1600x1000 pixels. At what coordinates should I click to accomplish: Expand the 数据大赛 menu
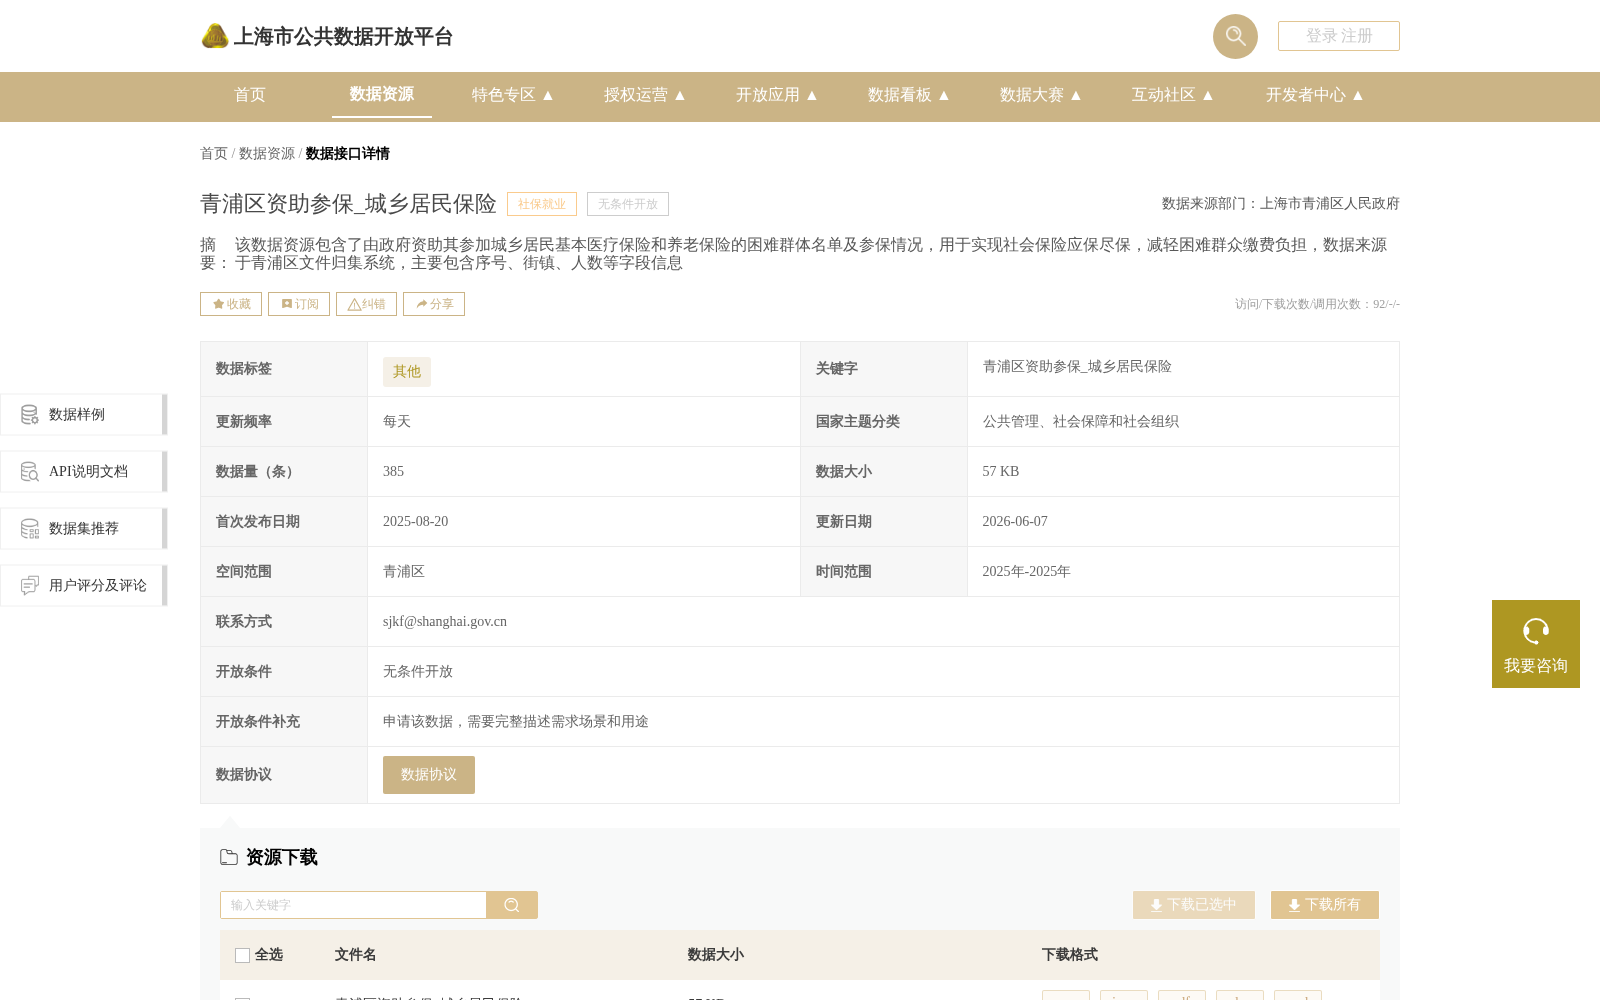[x=1040, y=95]
